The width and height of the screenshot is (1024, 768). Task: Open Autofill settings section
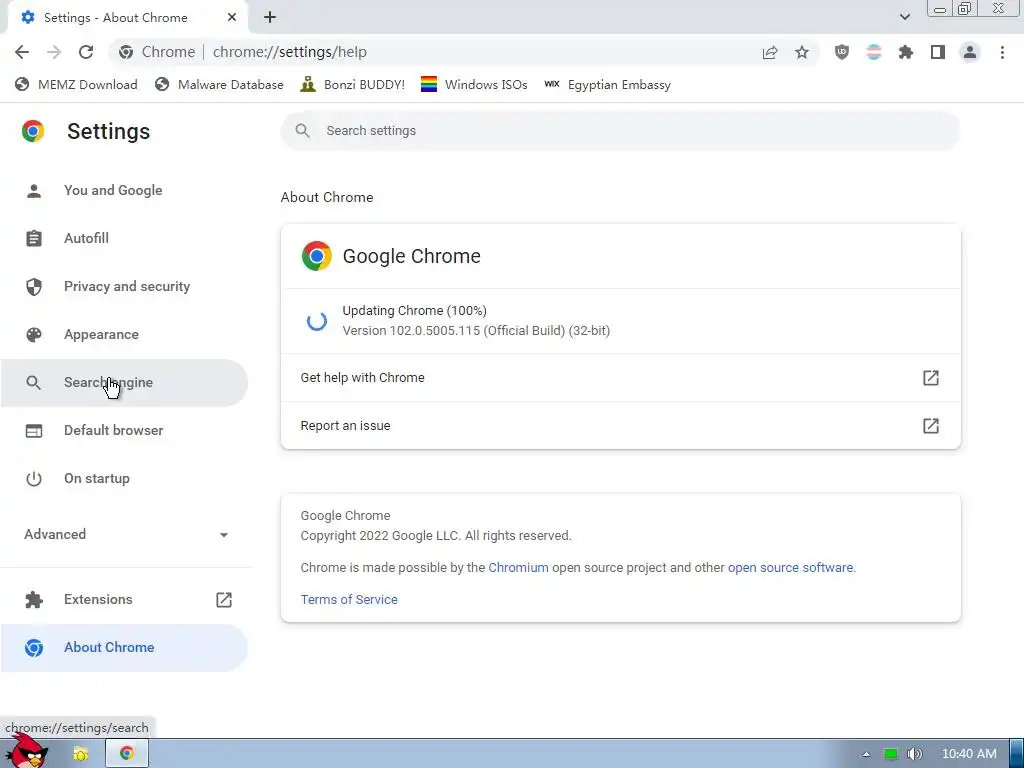point(124,238)
